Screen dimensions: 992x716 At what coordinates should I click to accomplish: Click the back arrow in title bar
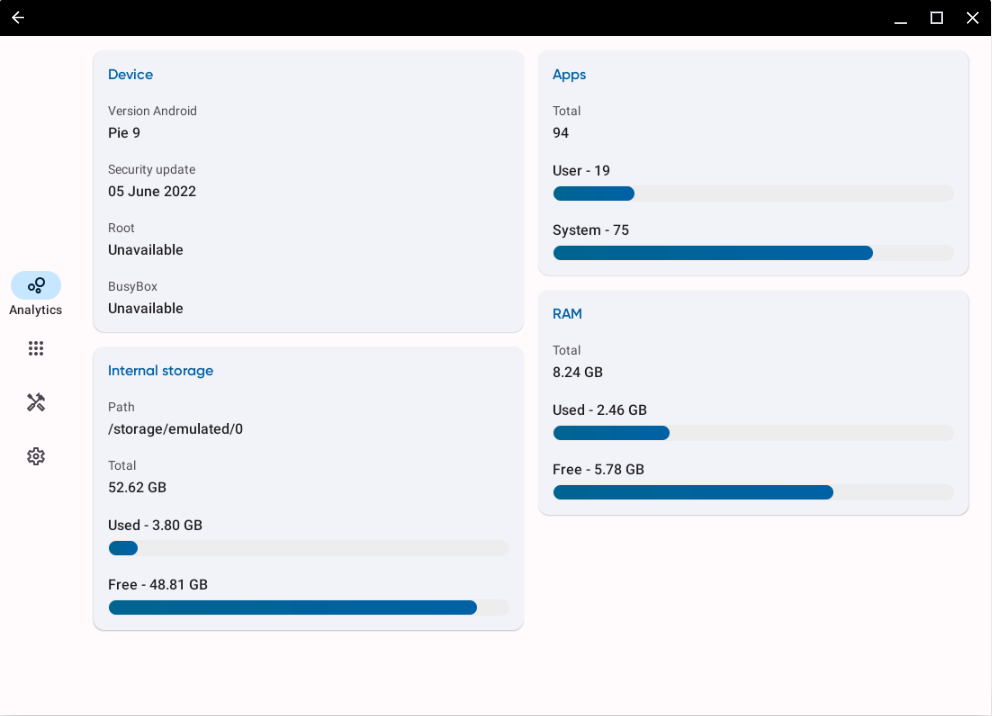pyautogui.click(x=18, y=18)
